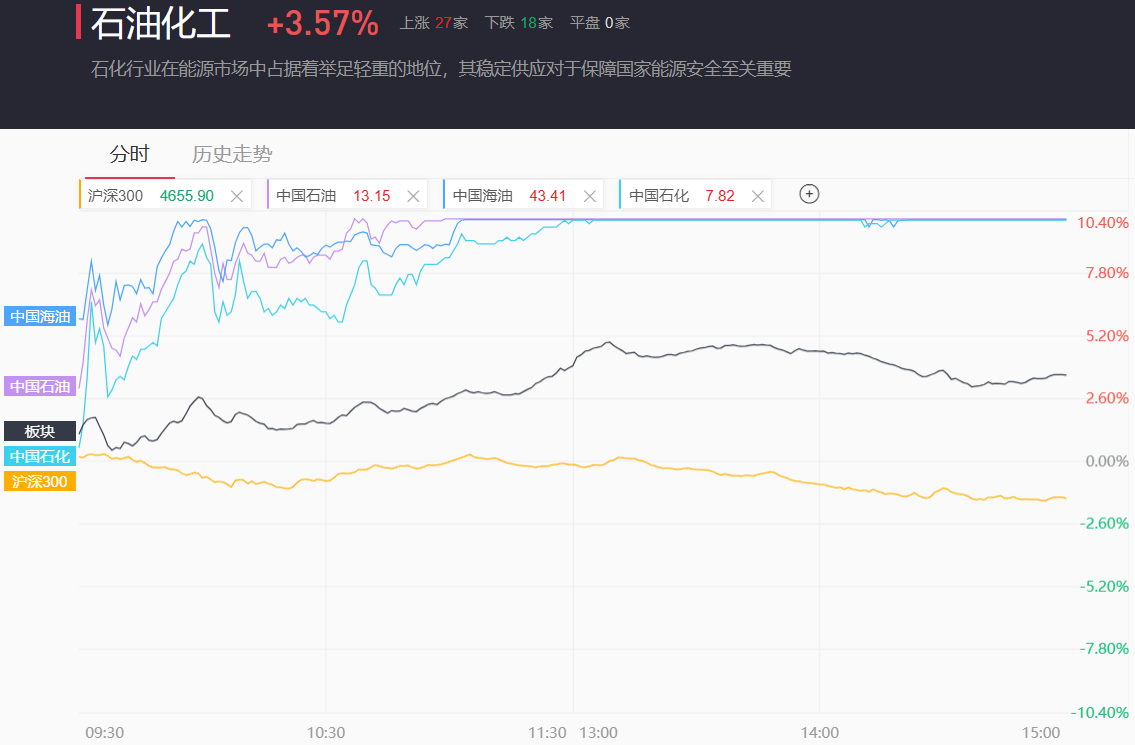This screenshot has width=1135, height=745.
Task: Click the 石油化工 sector title
Action: [160, 23]
